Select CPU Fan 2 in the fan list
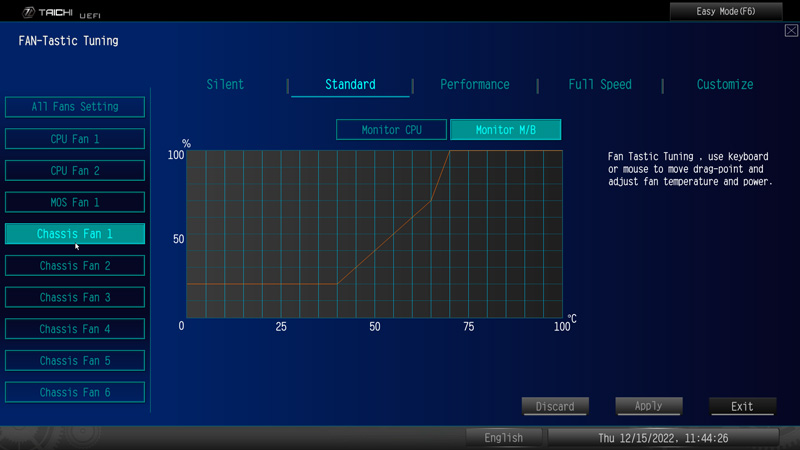 click(x=75, y=170)
